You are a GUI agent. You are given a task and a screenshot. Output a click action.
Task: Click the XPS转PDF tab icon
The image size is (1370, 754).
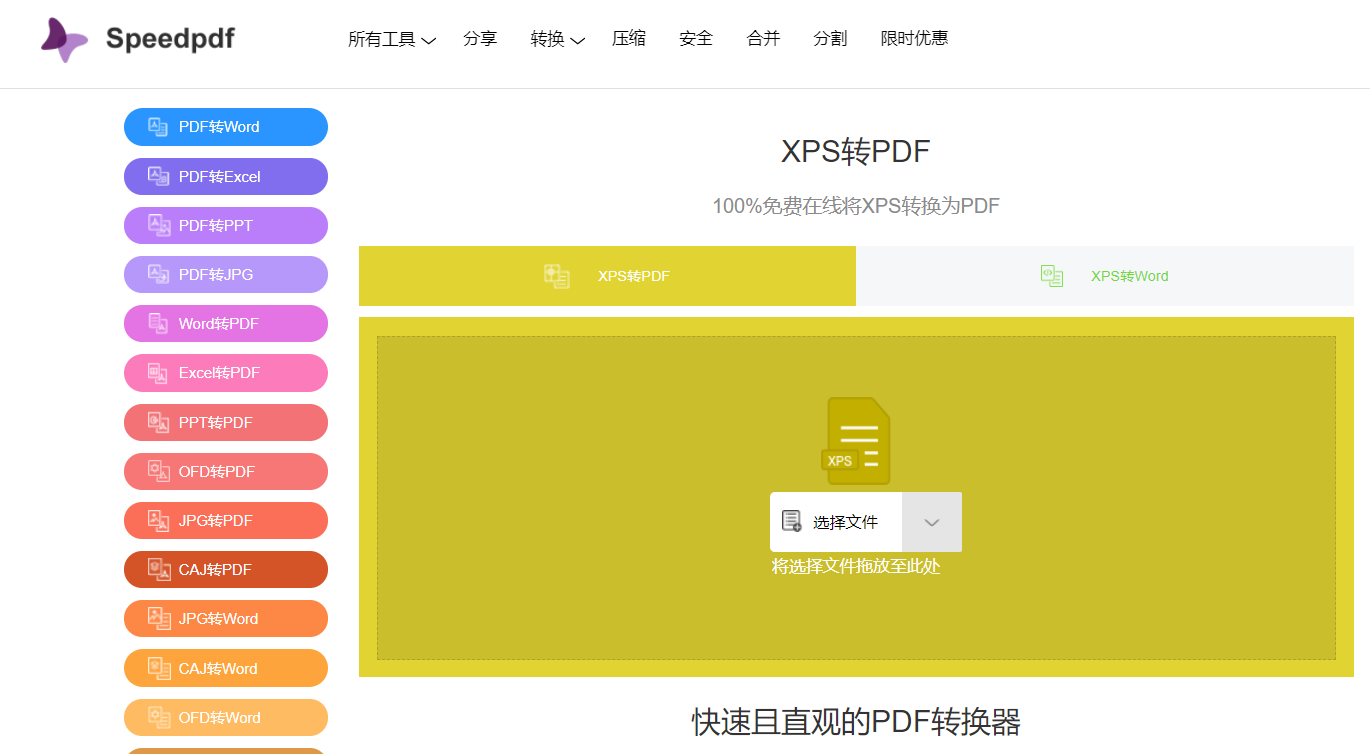click(x=557, y=276)
